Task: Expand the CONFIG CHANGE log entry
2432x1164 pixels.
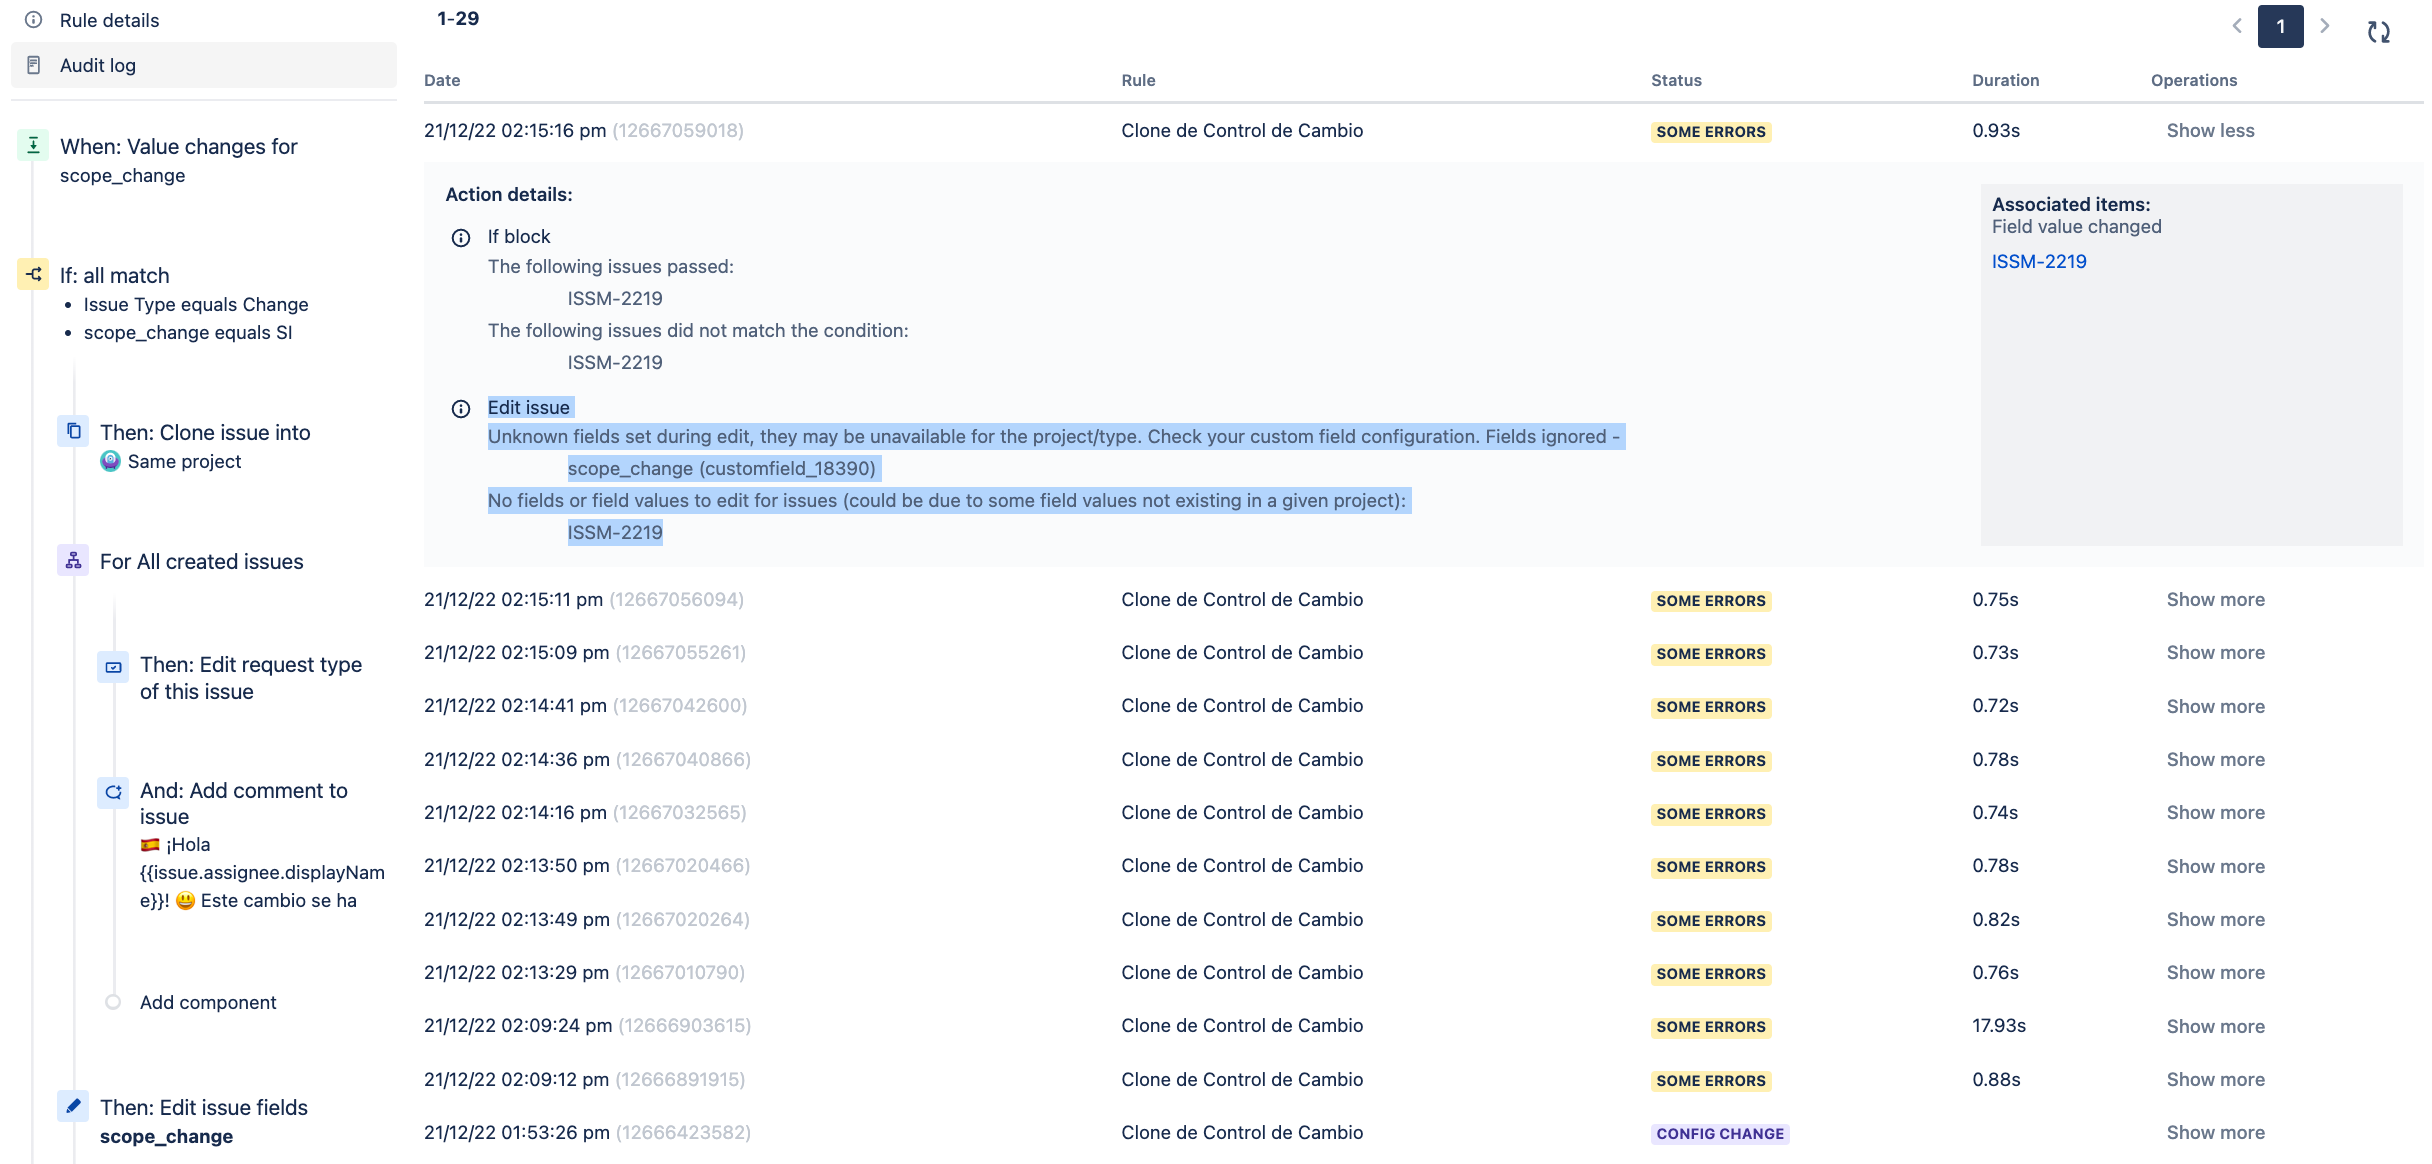Action: [x=2215, y=1132]
